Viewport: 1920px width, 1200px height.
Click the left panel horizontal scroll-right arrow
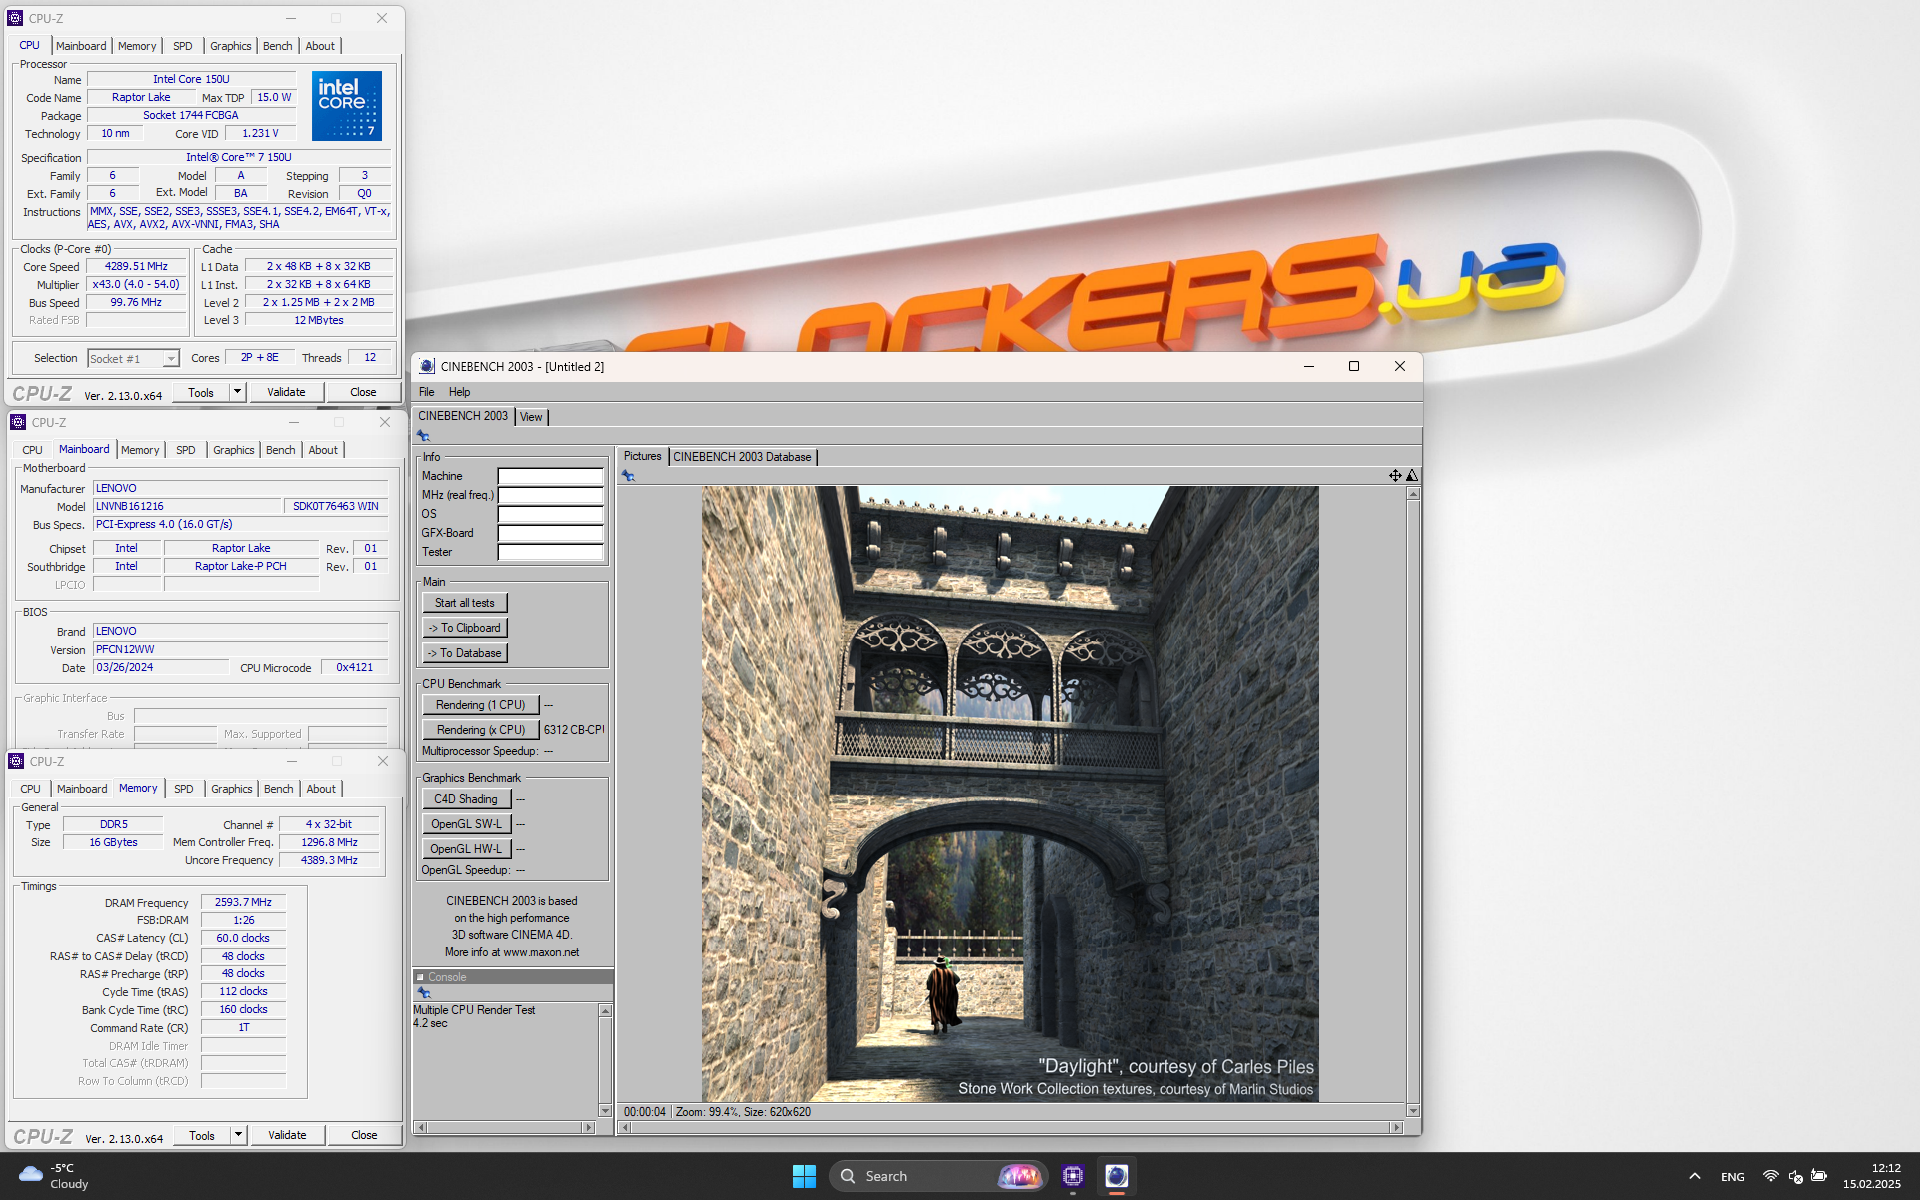click(588, 1127)
